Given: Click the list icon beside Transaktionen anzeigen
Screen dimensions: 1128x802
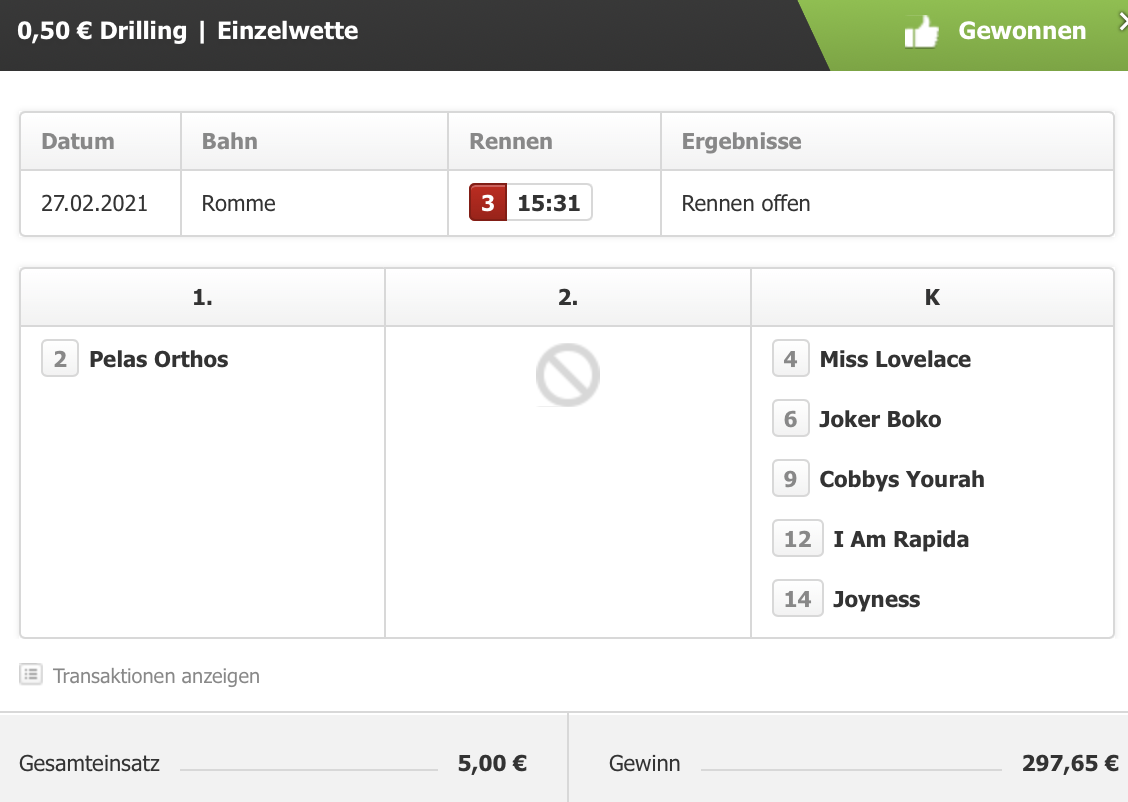Looking at the screenshot, I should pos(31,675).
